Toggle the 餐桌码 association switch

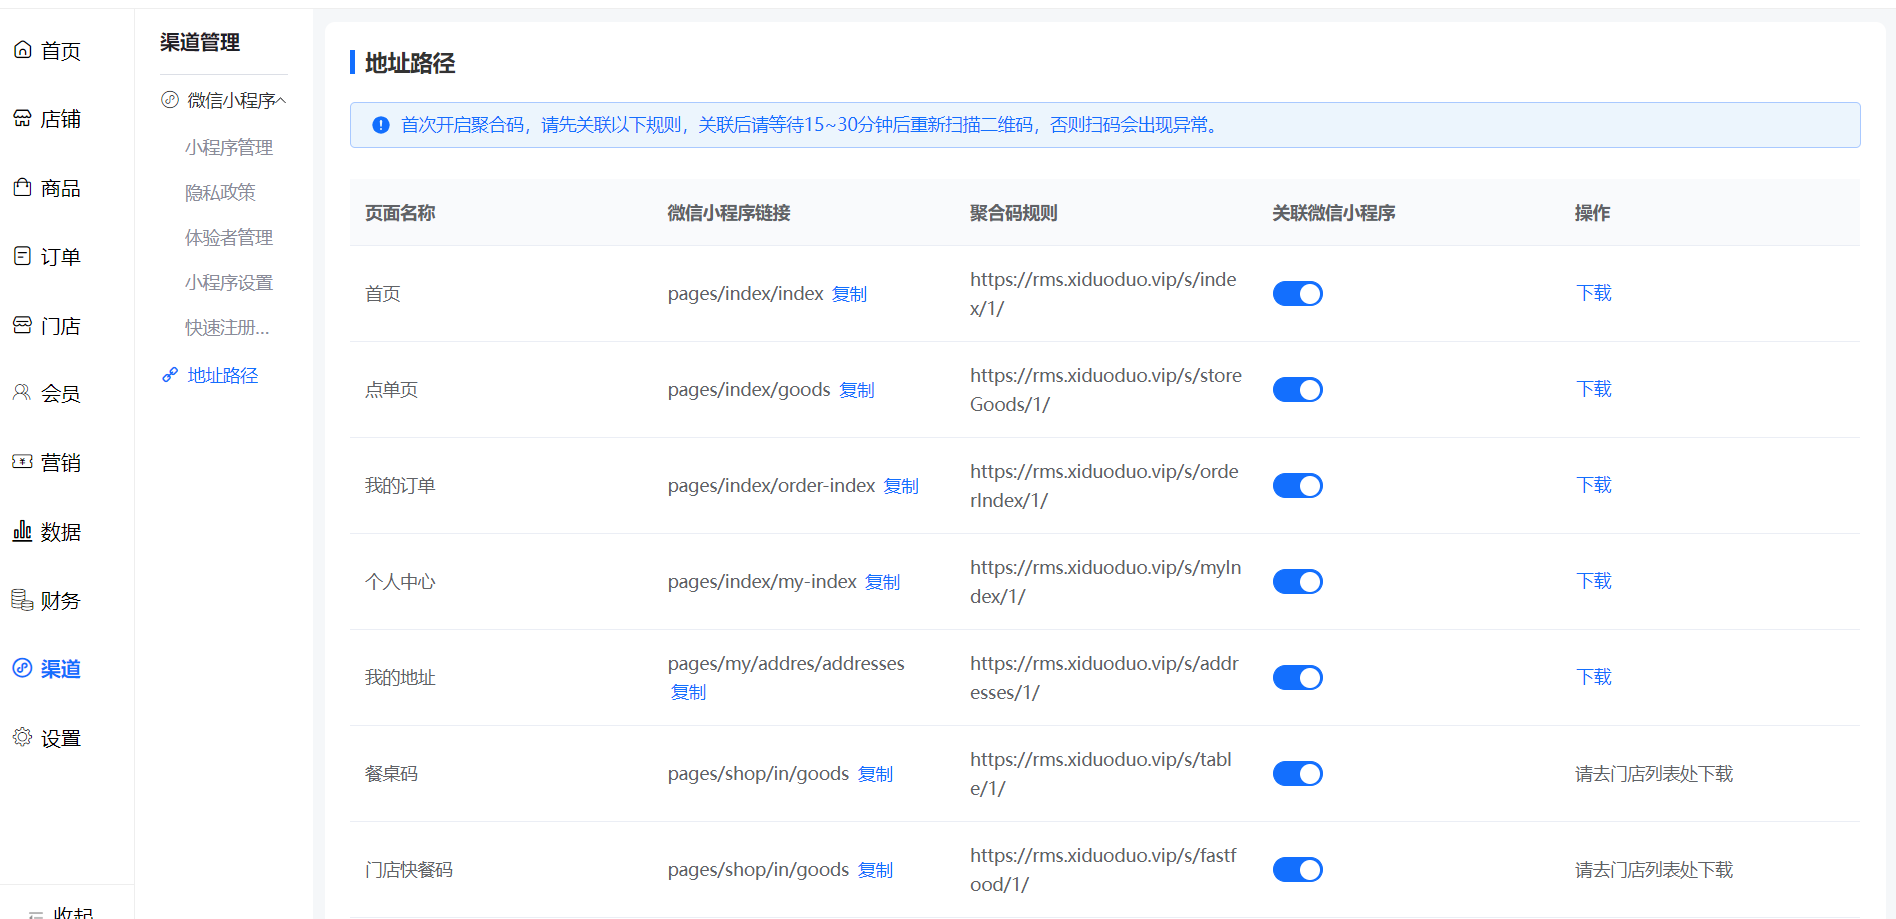[x=1297, y=774]
